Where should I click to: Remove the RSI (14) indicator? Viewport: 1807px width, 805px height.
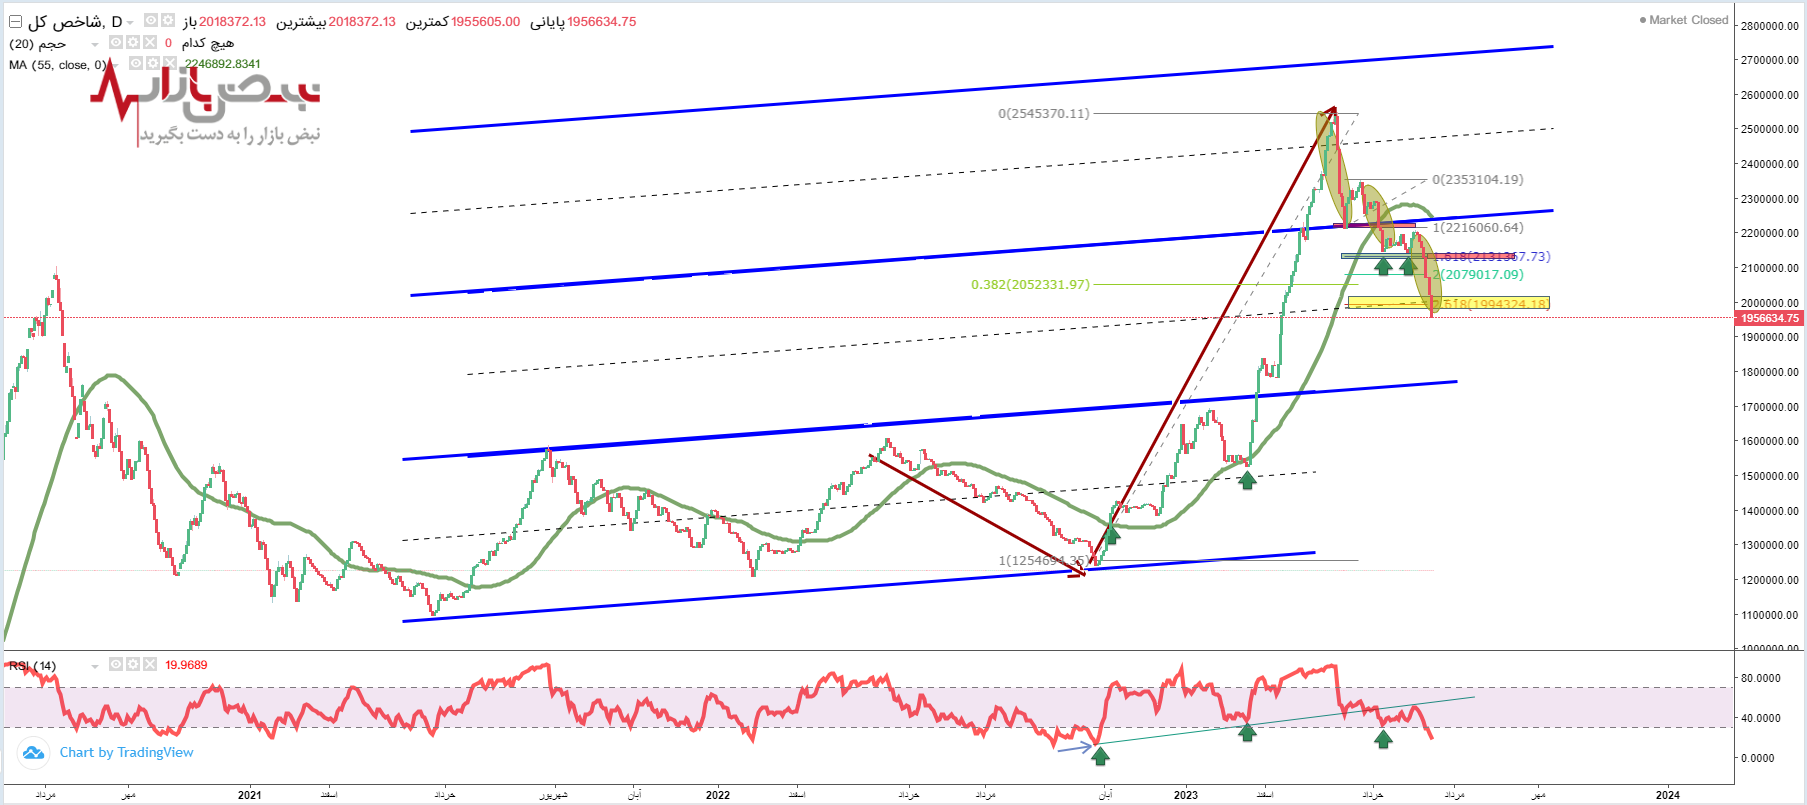150,665
